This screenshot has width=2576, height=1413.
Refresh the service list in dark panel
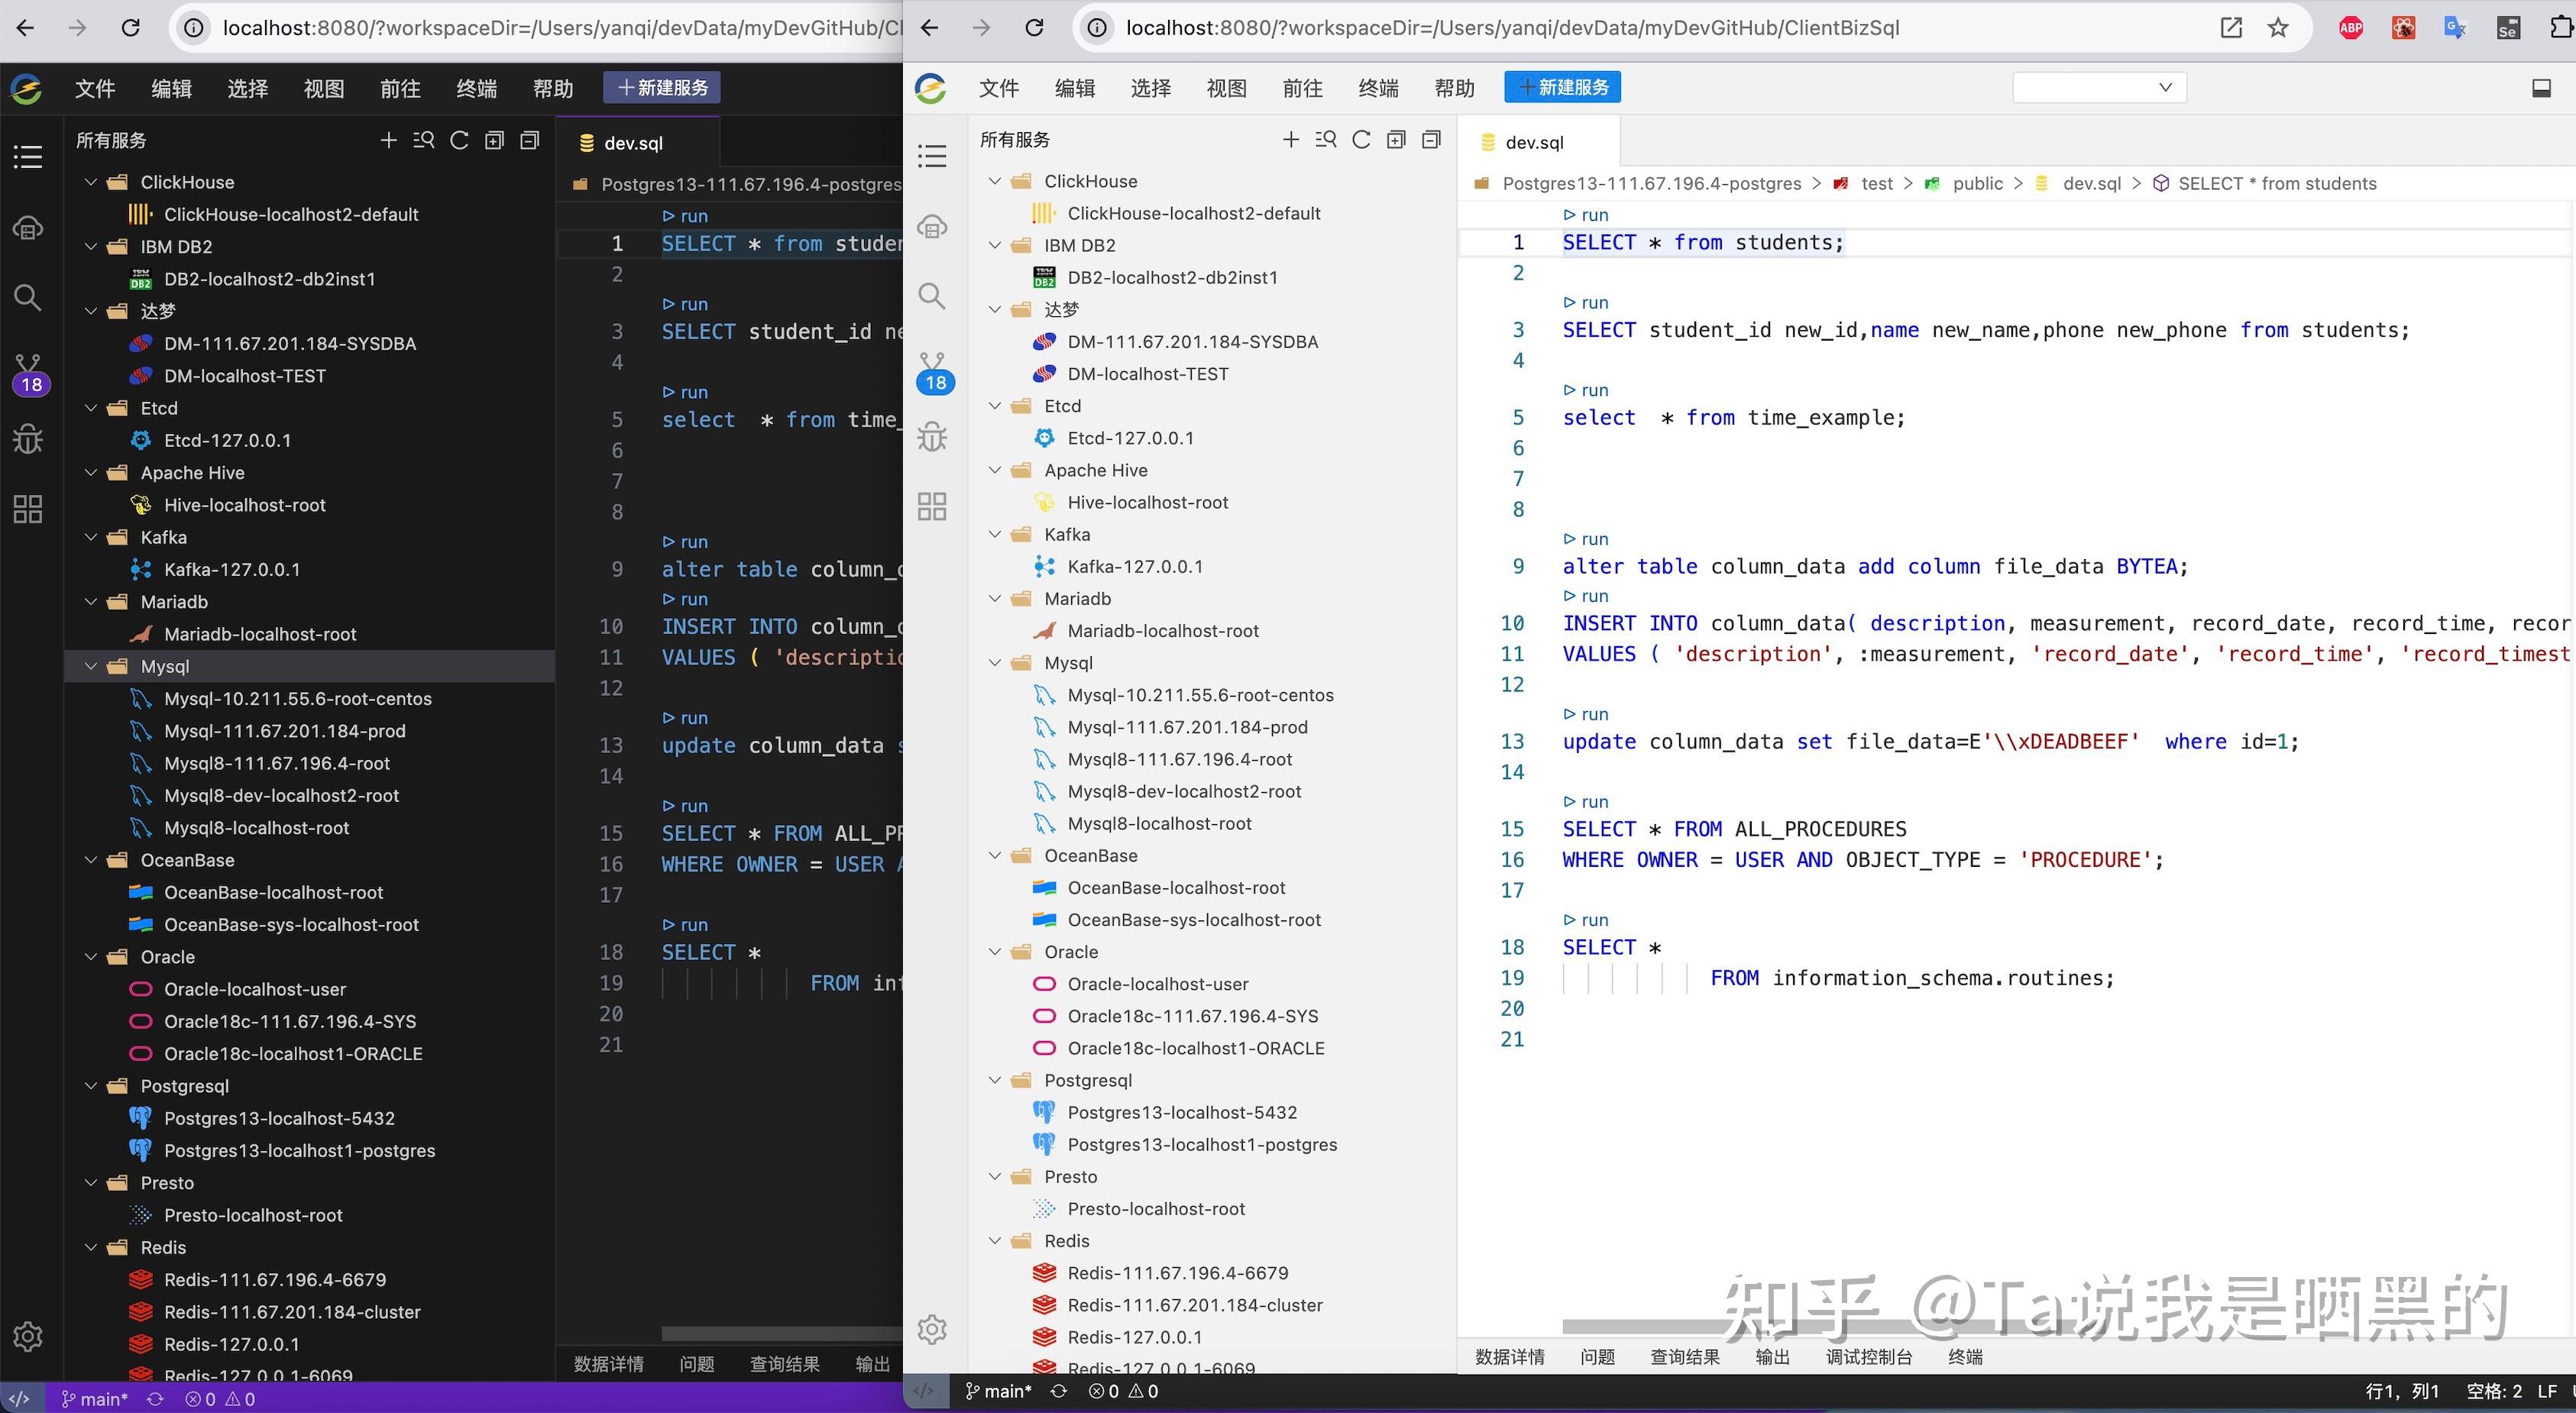pos(459,141)
